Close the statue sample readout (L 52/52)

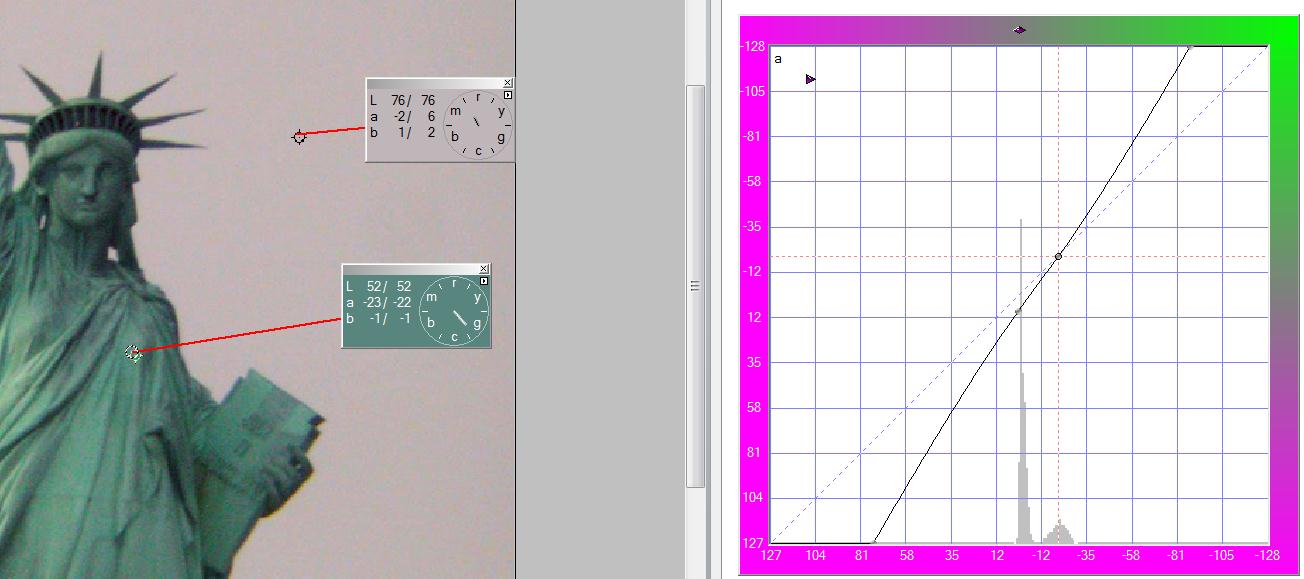pyautogui.click(x=484, y=269)
